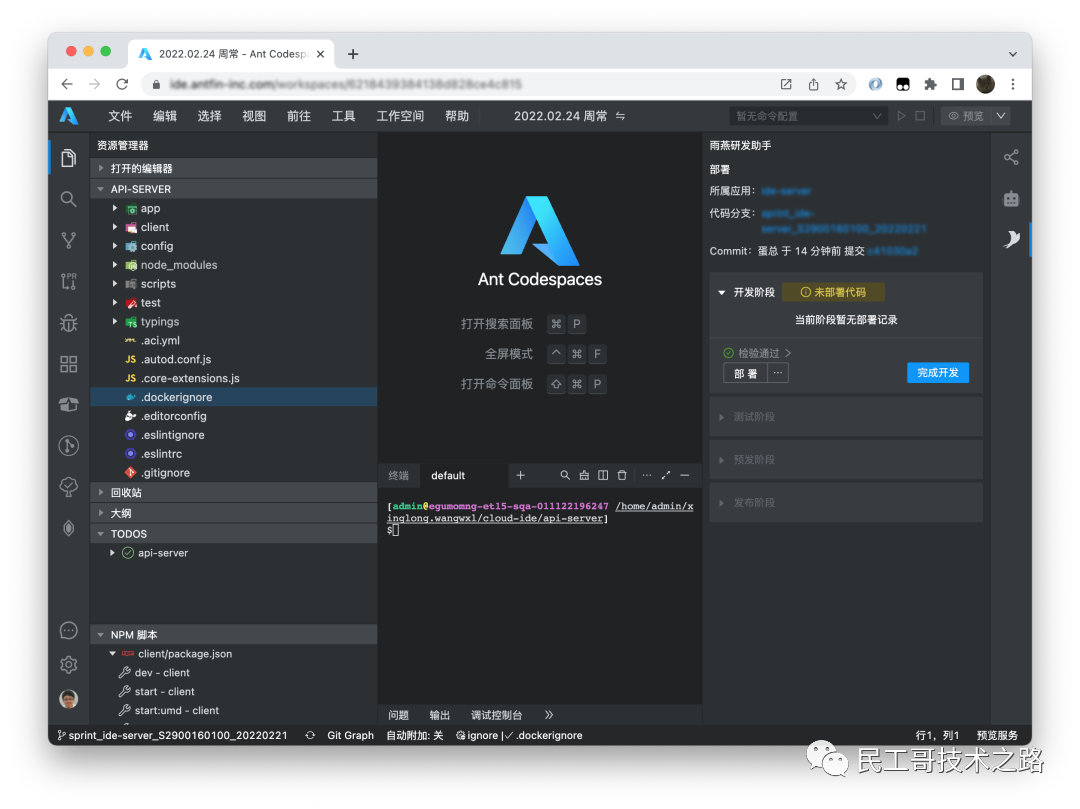Open the preview dropdown arrow
Viewport: 1080px width, 809px height.
point(1001,116)
